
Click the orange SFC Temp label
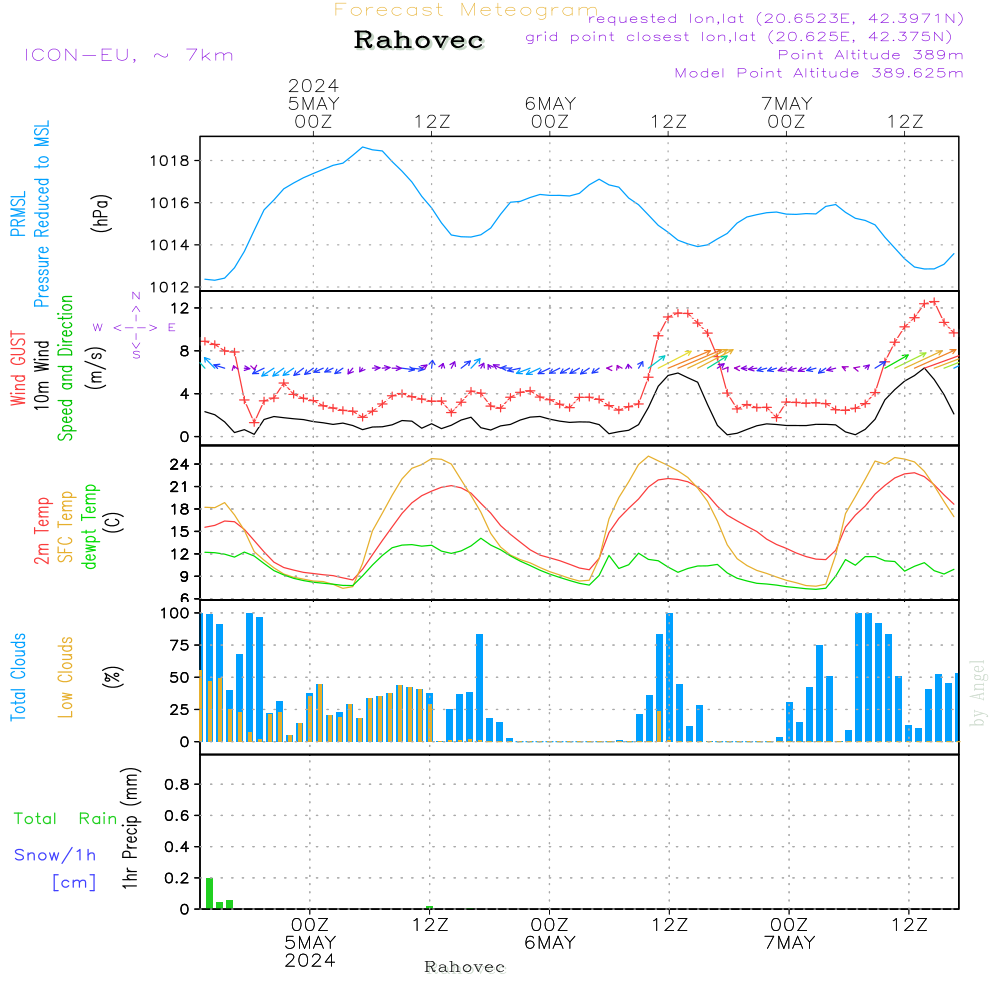[67, 528]
